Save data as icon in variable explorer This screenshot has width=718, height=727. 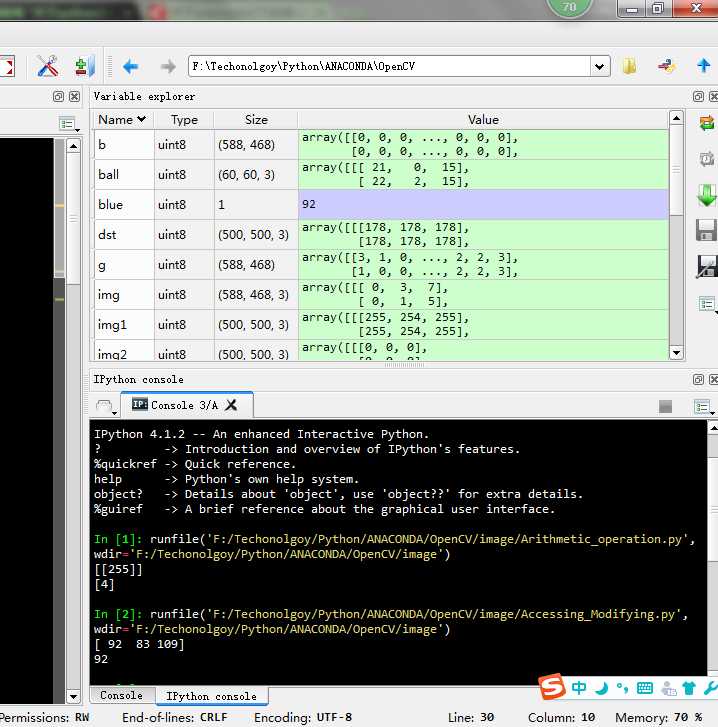tap(707, 267)
